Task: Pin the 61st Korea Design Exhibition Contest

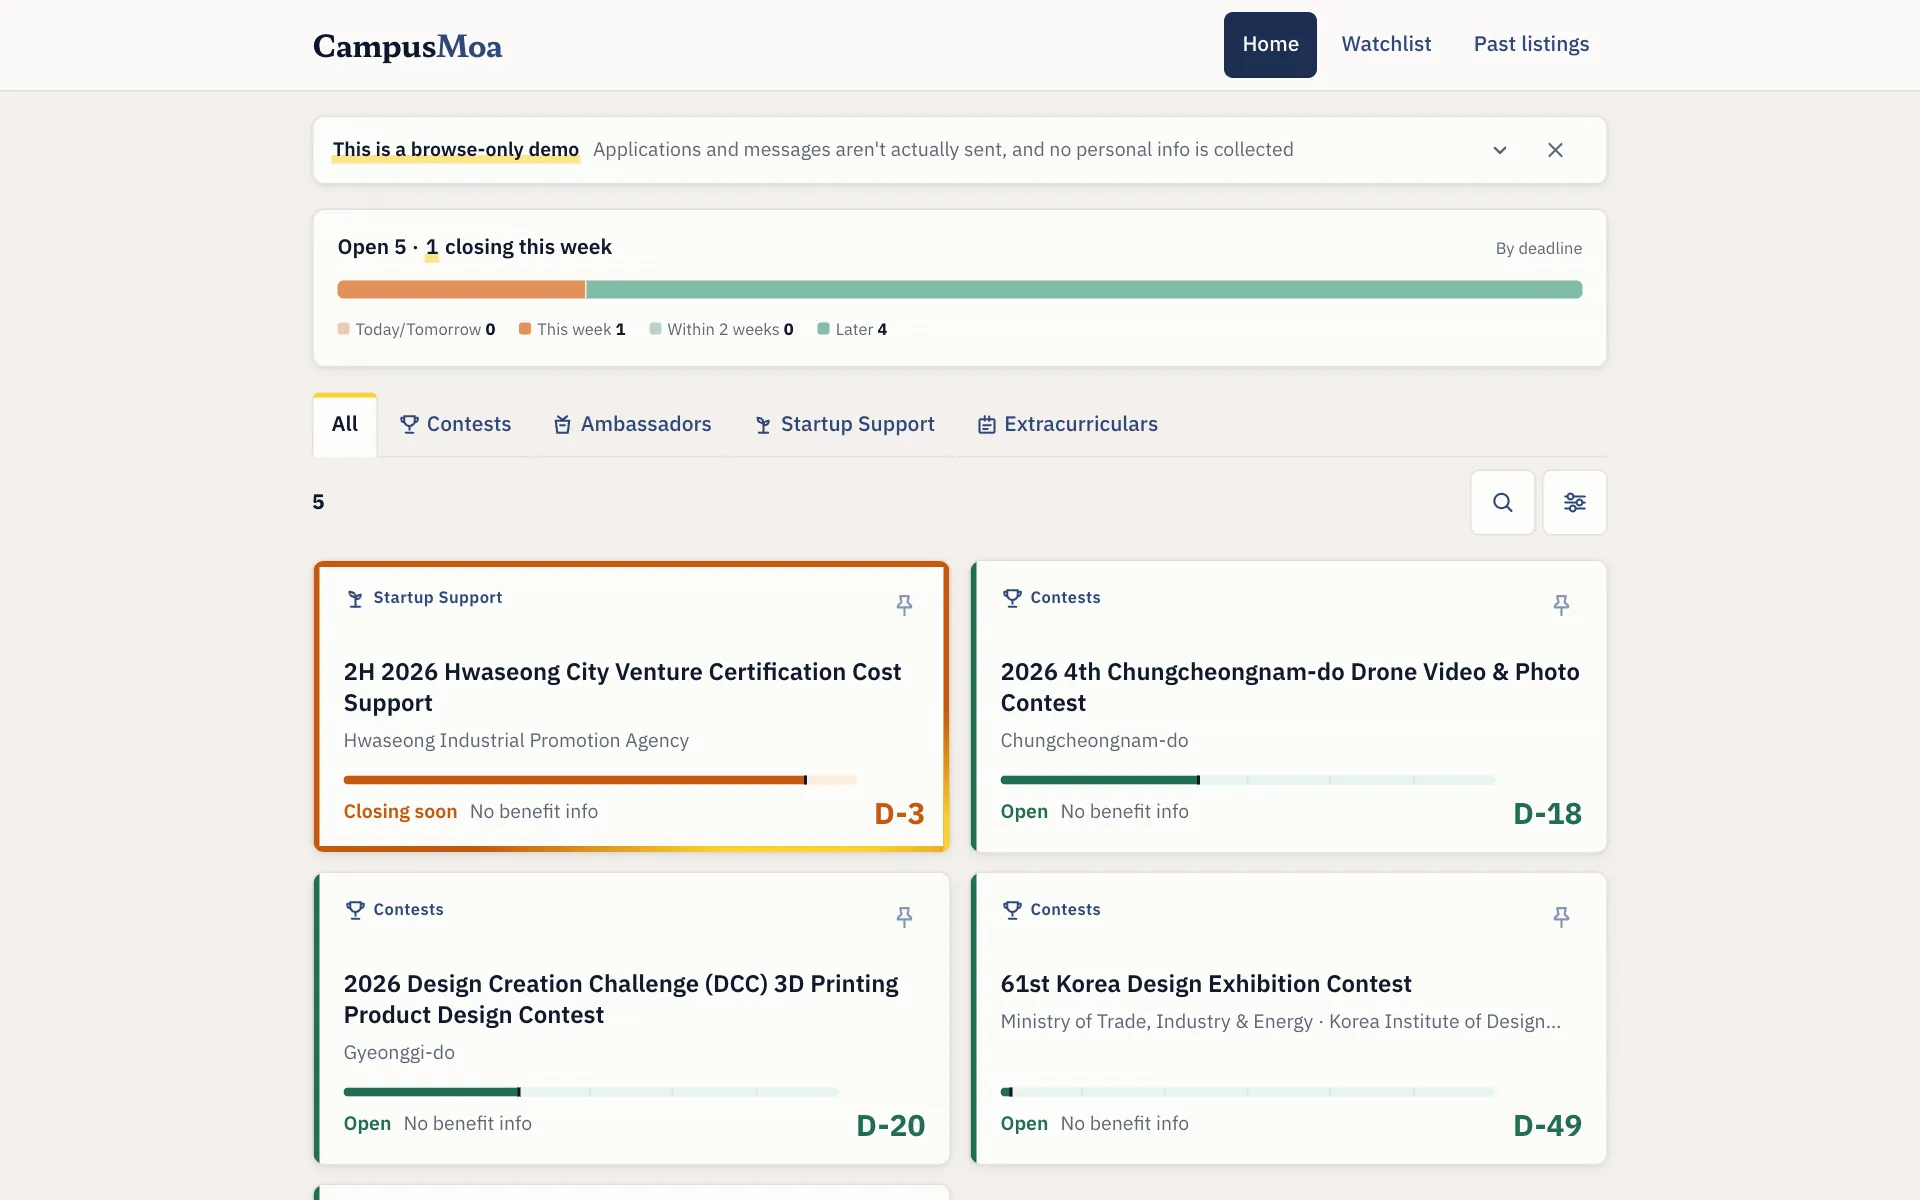Action: click(x=1561, y=917)
